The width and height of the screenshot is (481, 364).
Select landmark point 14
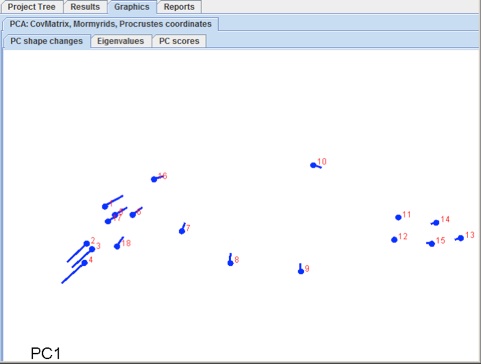[x=436, y=223]
